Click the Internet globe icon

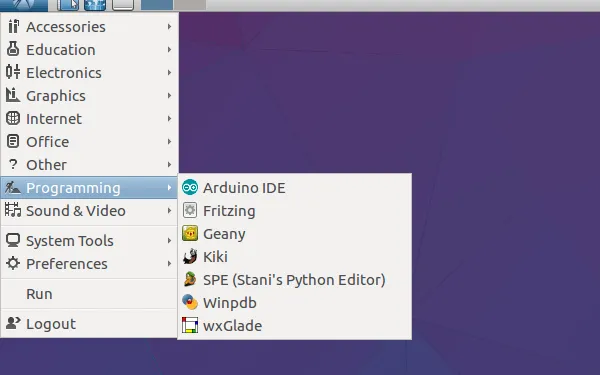[13, 118]
